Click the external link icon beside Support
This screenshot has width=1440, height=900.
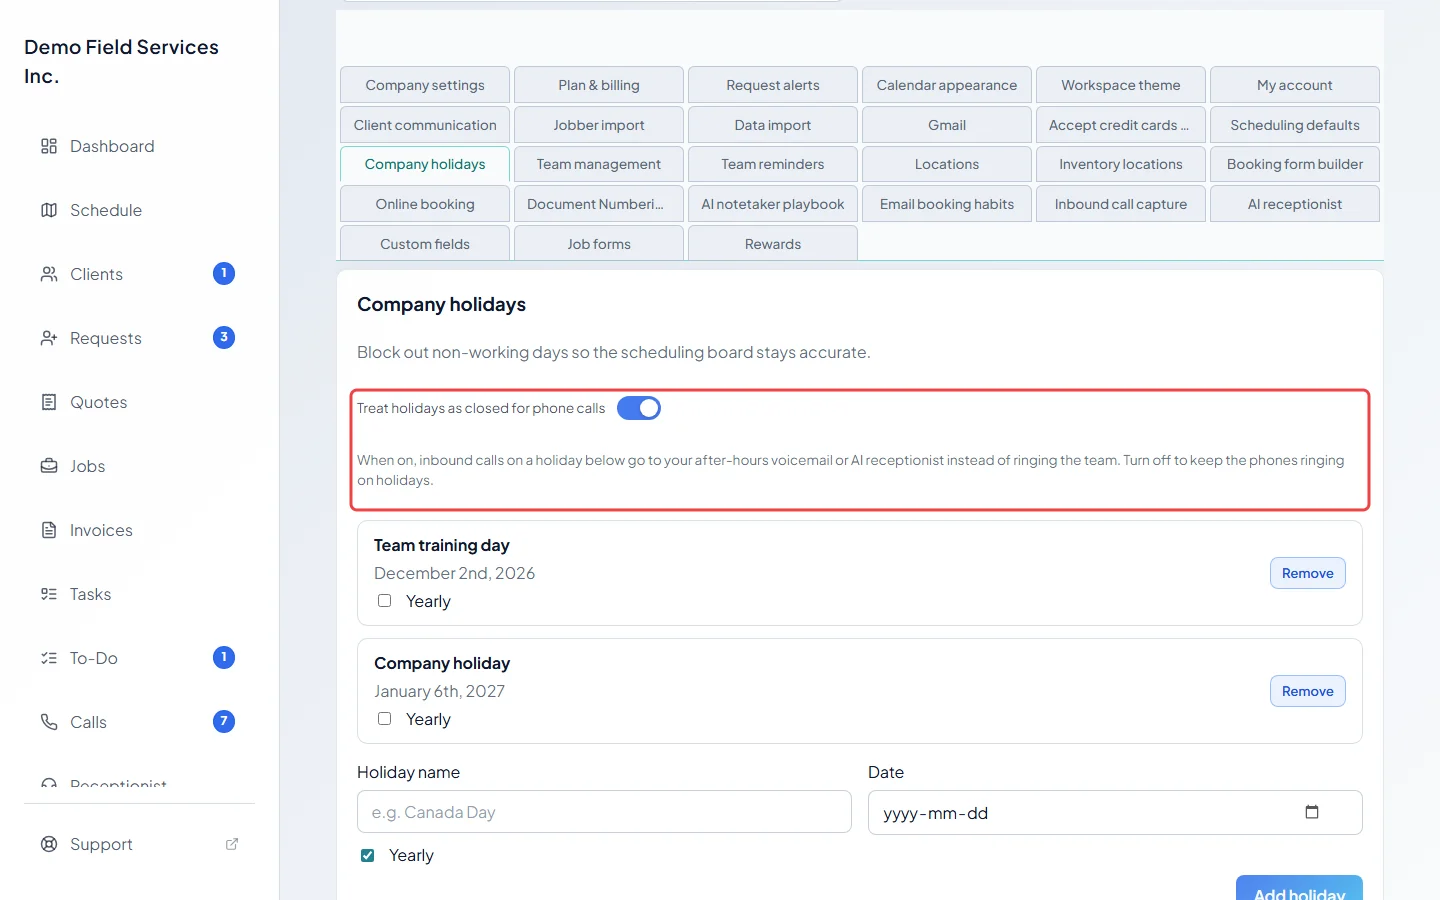click(232, 844)
